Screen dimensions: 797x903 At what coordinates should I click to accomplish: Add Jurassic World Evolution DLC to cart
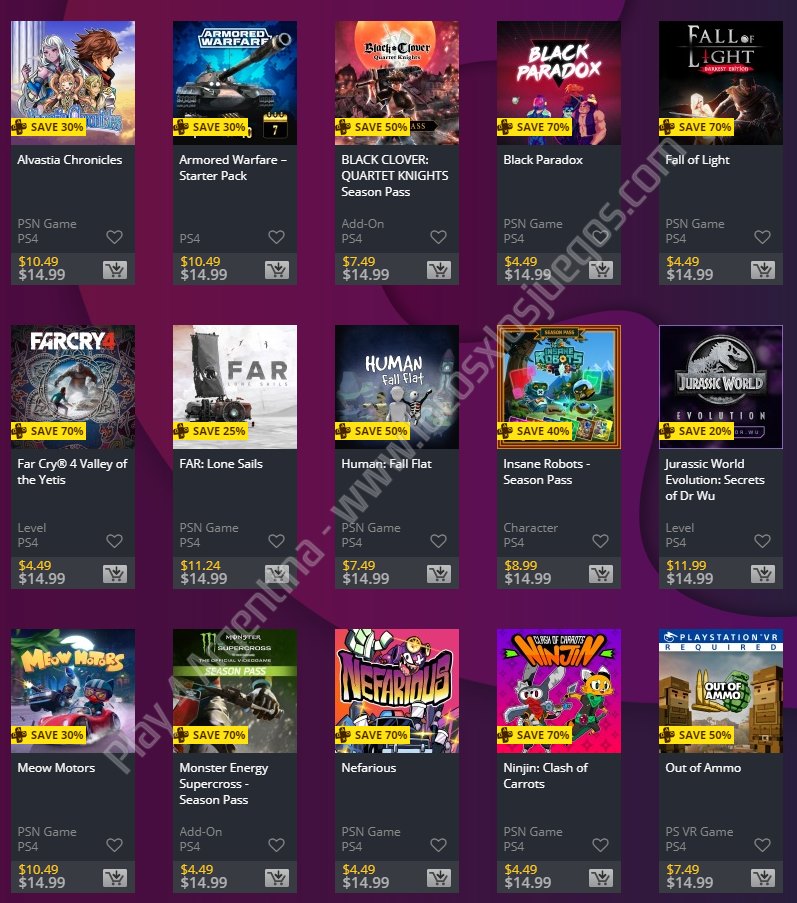763,574
